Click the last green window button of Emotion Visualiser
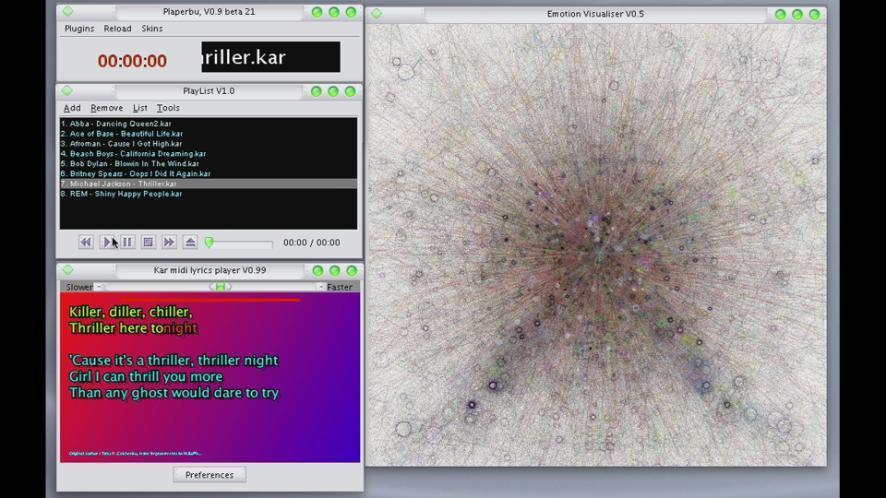Image resolution: width=886 pixels, height=498 pixels. pos(814,14)
